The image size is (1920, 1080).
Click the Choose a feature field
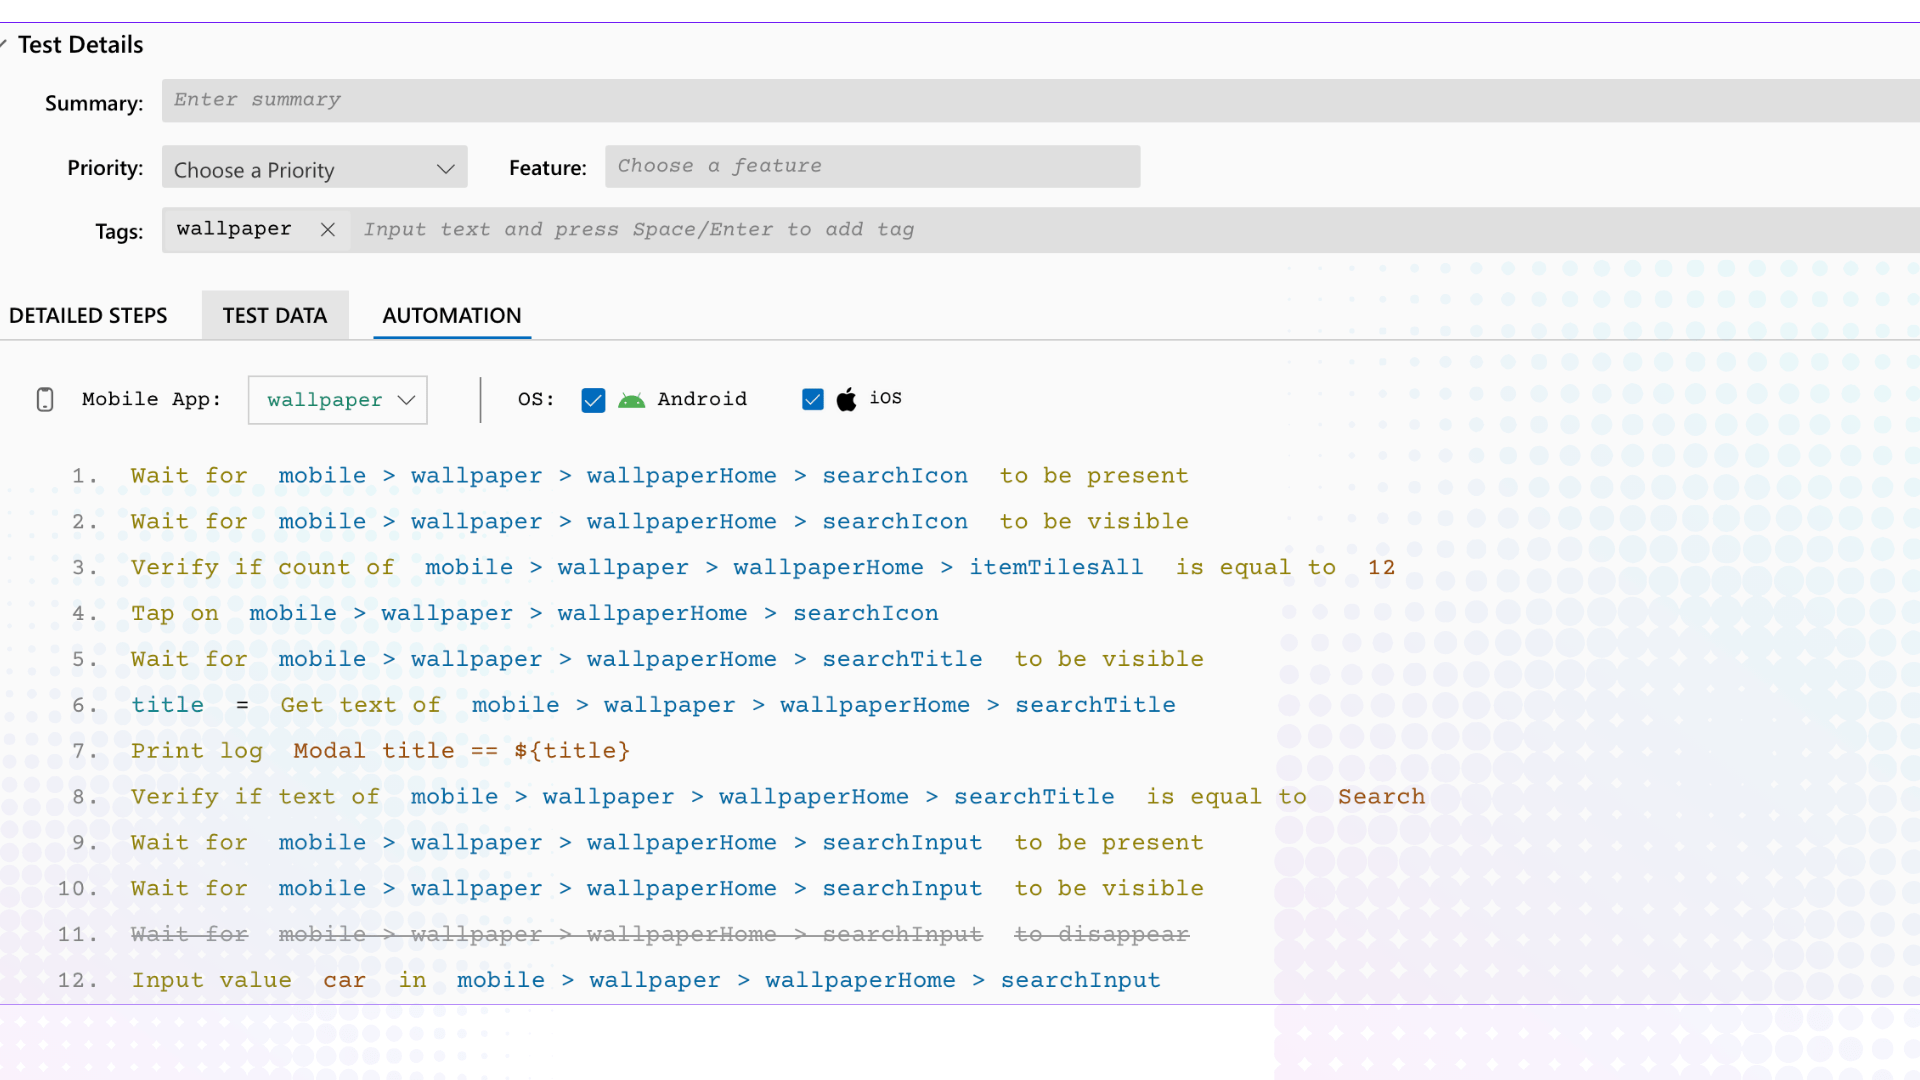871,166
